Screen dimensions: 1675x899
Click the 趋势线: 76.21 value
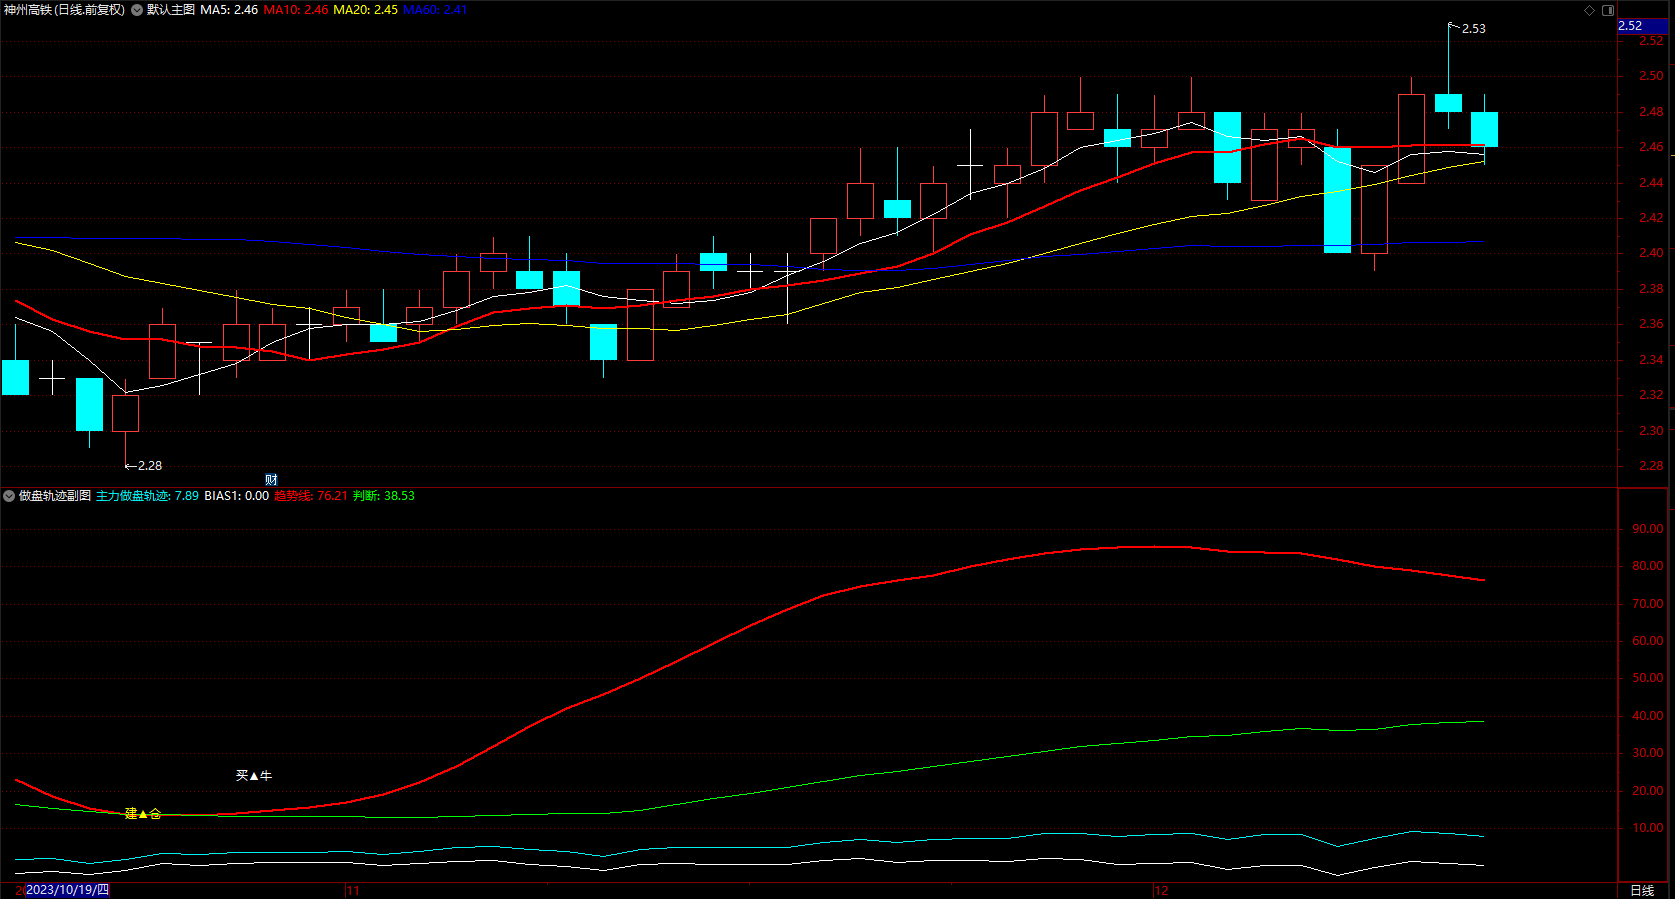coord(311,496)
